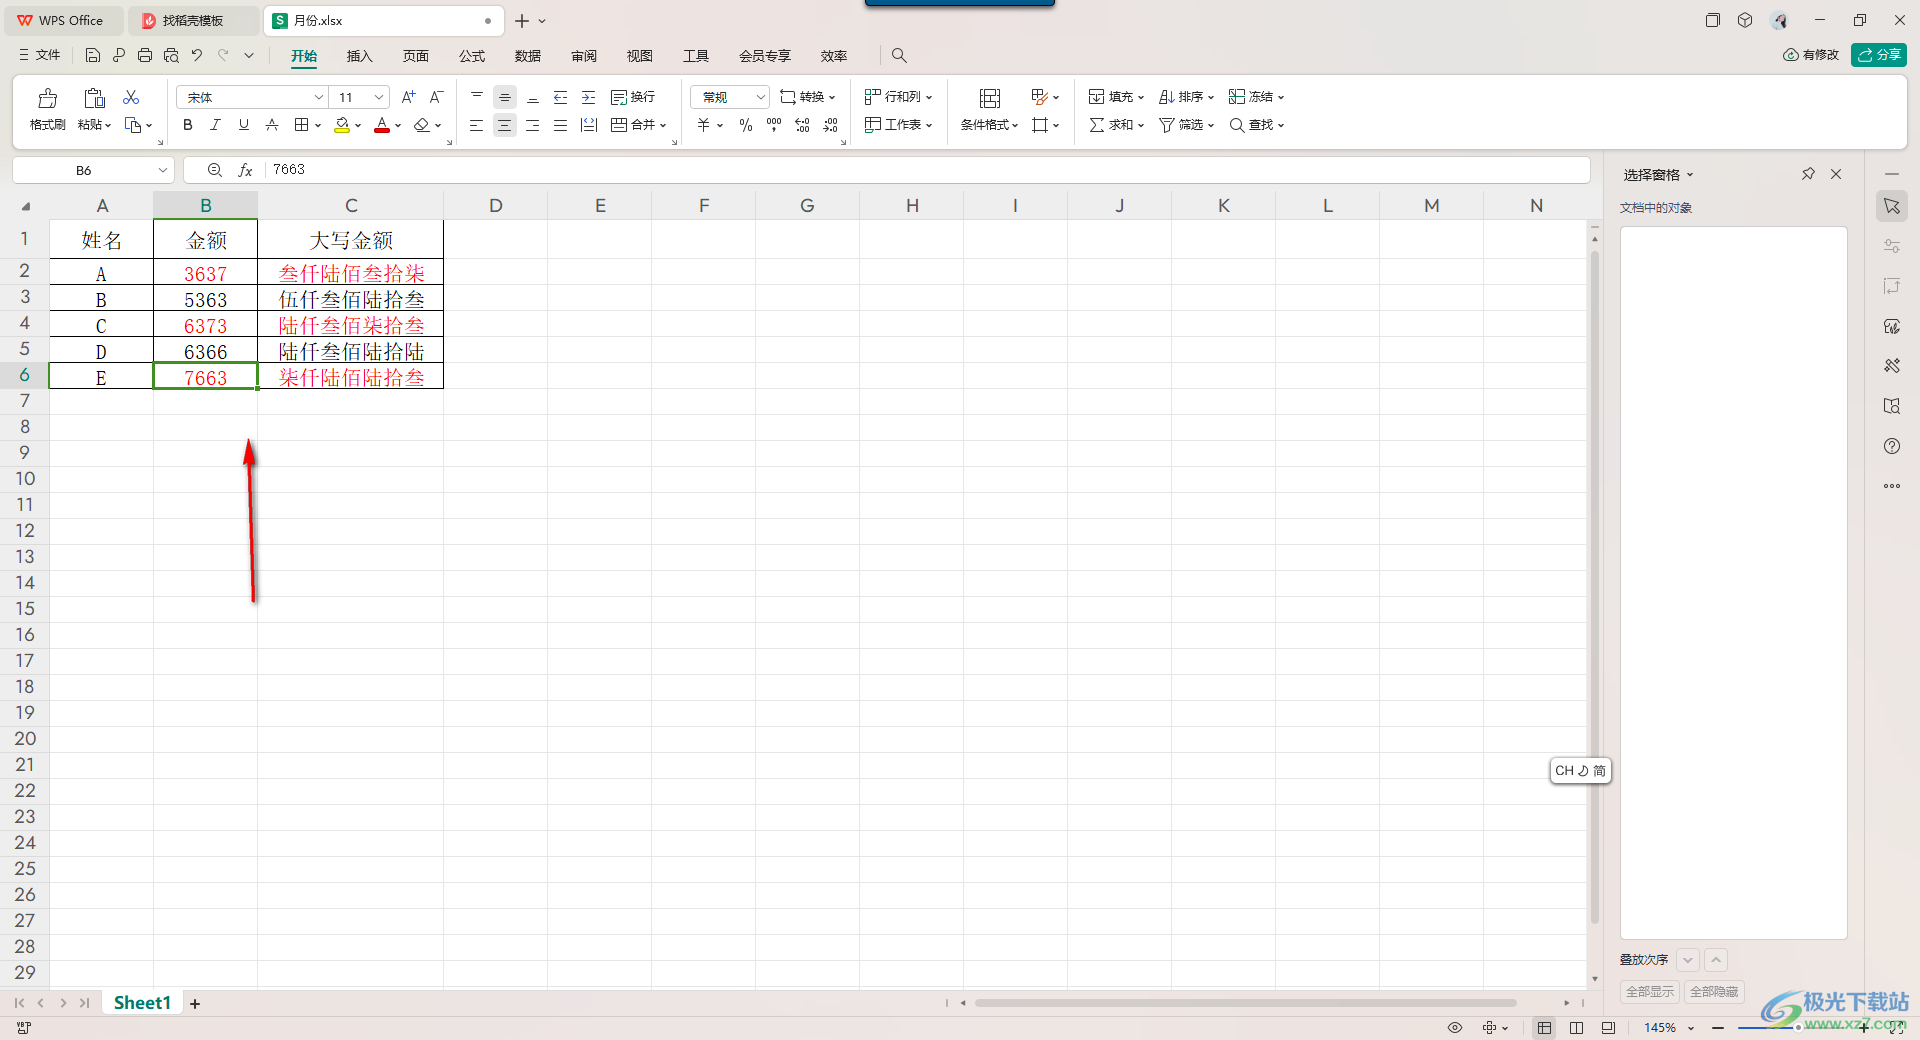The image size is (1920, 1040).
Task: Click the Share (分享) button
Action: coord(1879,55)
